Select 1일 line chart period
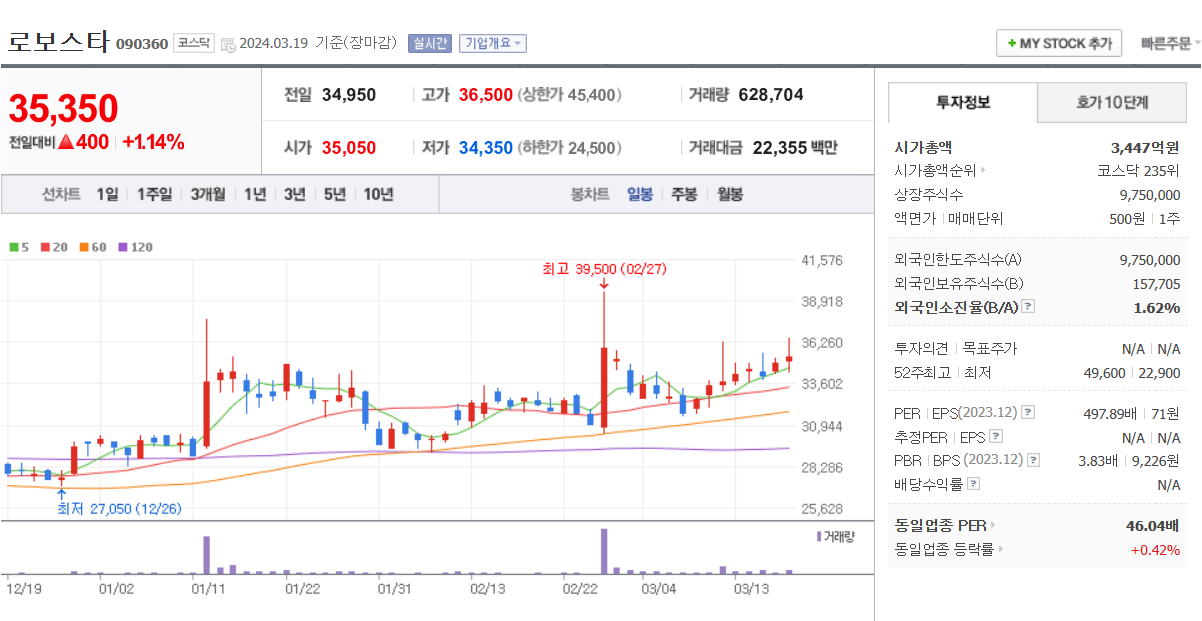1202x621 pixels. [x=107, y=194]
